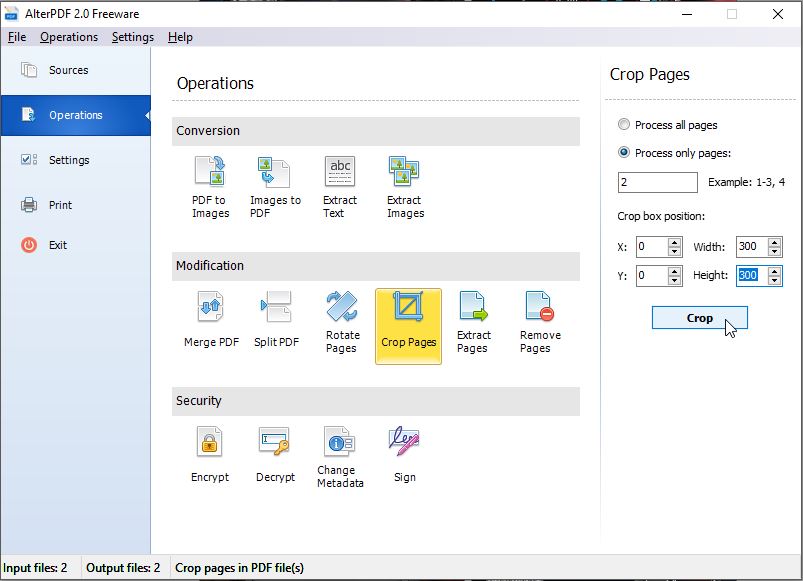Increase the crop Width value
803x581 pixels.
[774, 242]
